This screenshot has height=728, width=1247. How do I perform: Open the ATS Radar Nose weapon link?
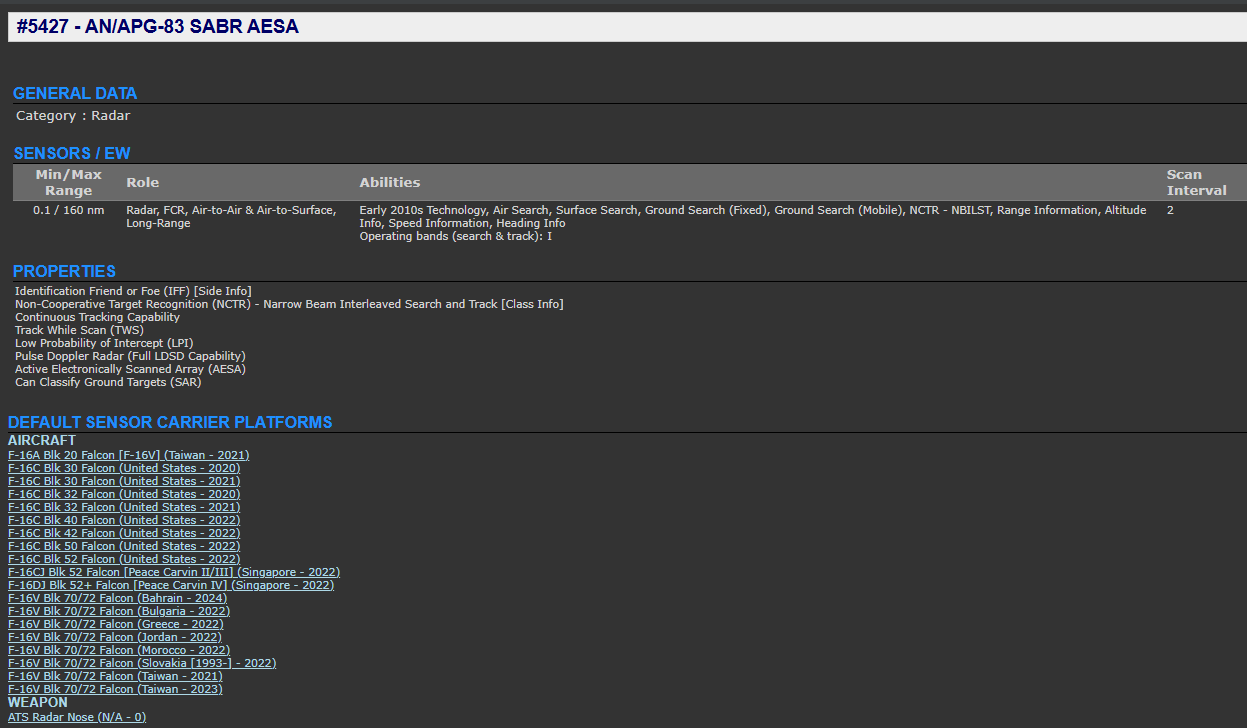click(x=77, y=717)
